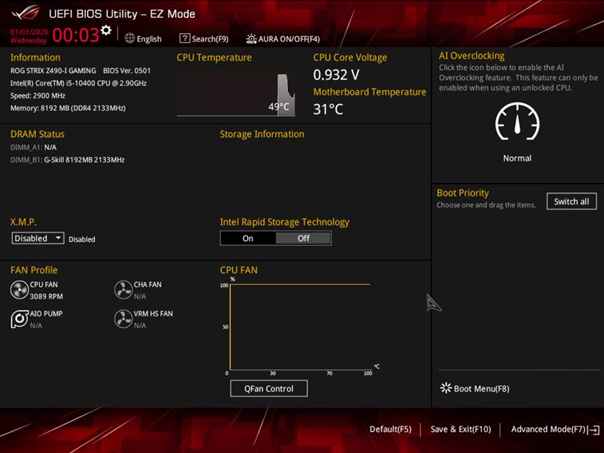The height and width of the screenshot is (453, 604).
Task: Click 31°C motherboard temperature value
Action: pyautogui.click(x=328, y=109)
